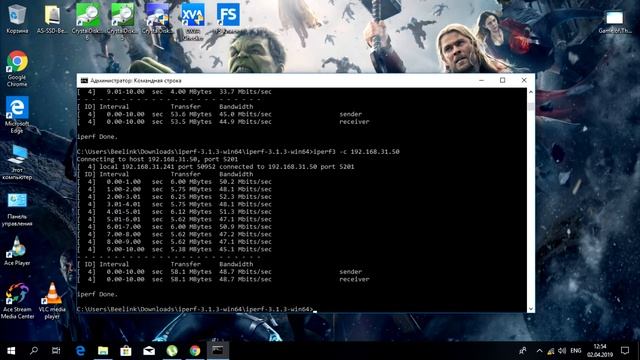Image resolution: width=640 pixels, height=360 pixels.
Task: Select the blue CrystalDisk desktop shortcut
Action: [x=158, y=18]
